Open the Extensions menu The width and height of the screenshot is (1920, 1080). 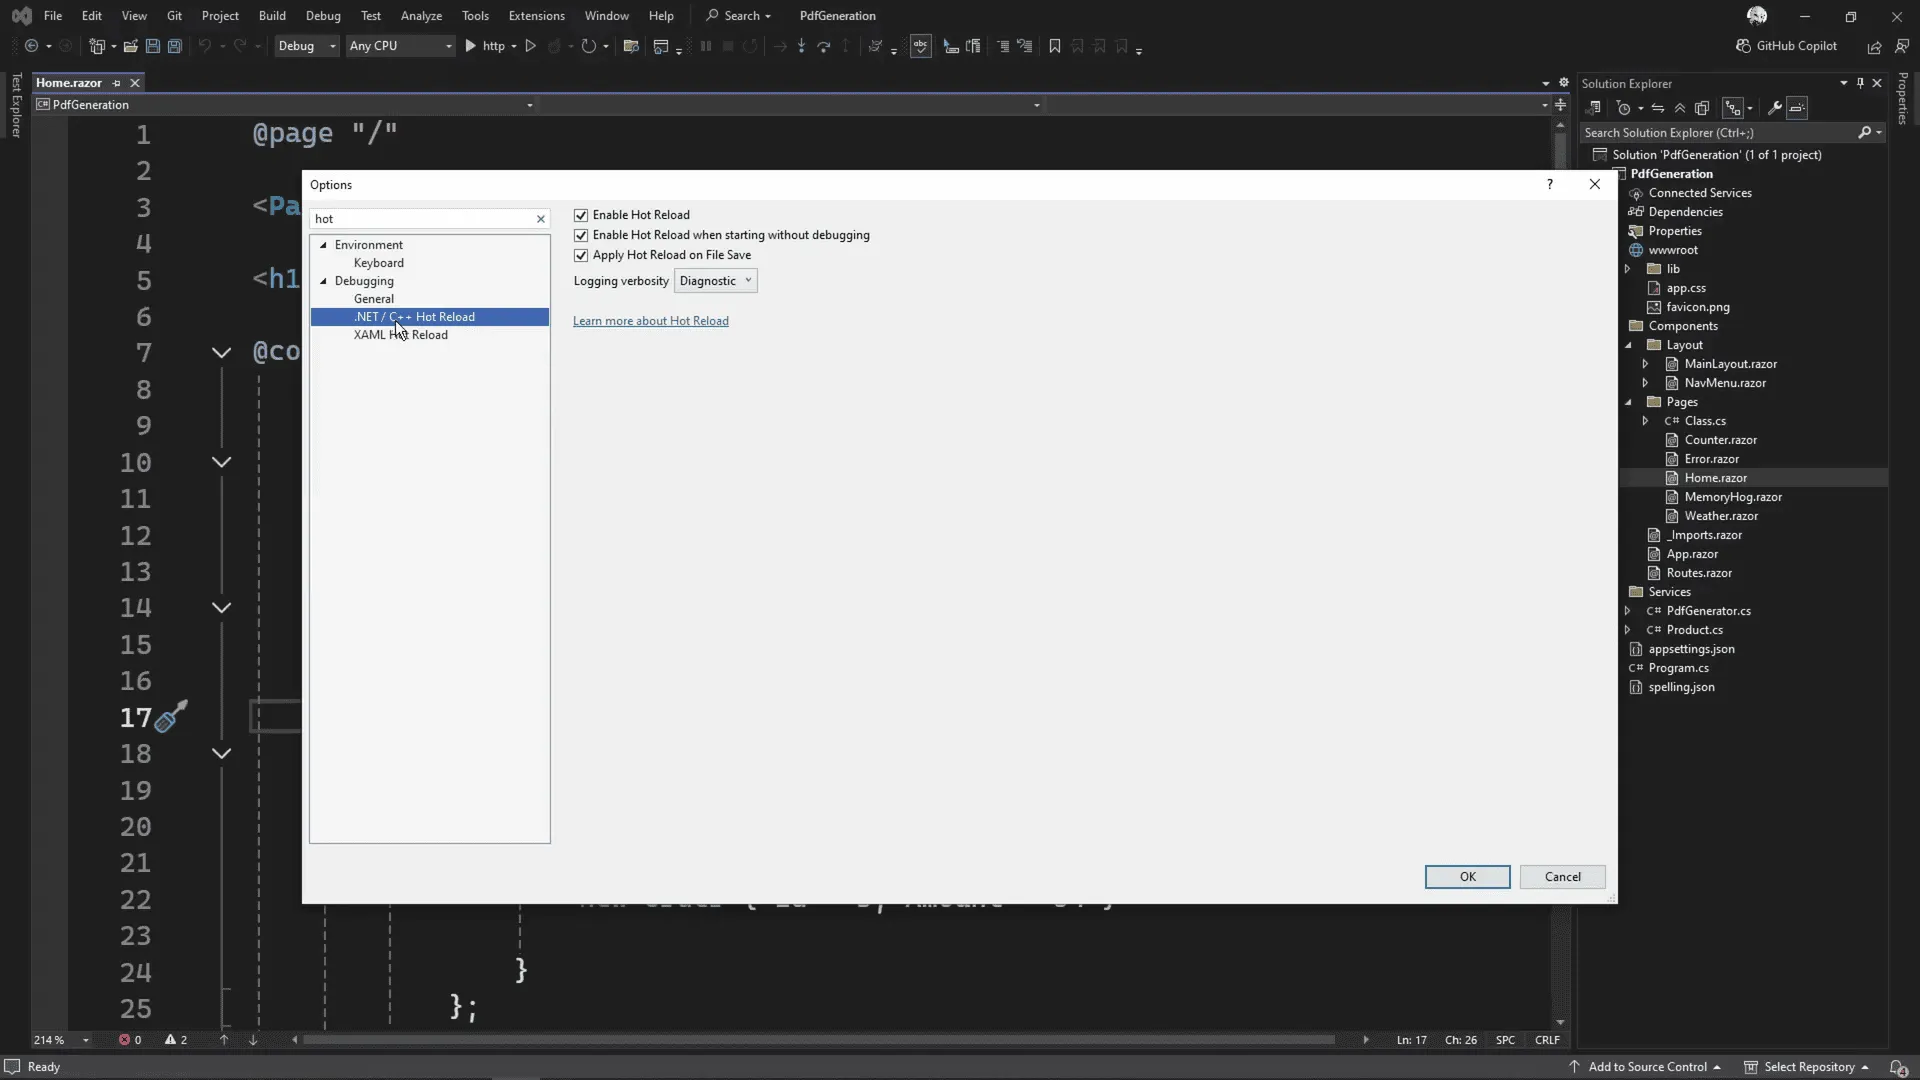[x=536, y=15]
